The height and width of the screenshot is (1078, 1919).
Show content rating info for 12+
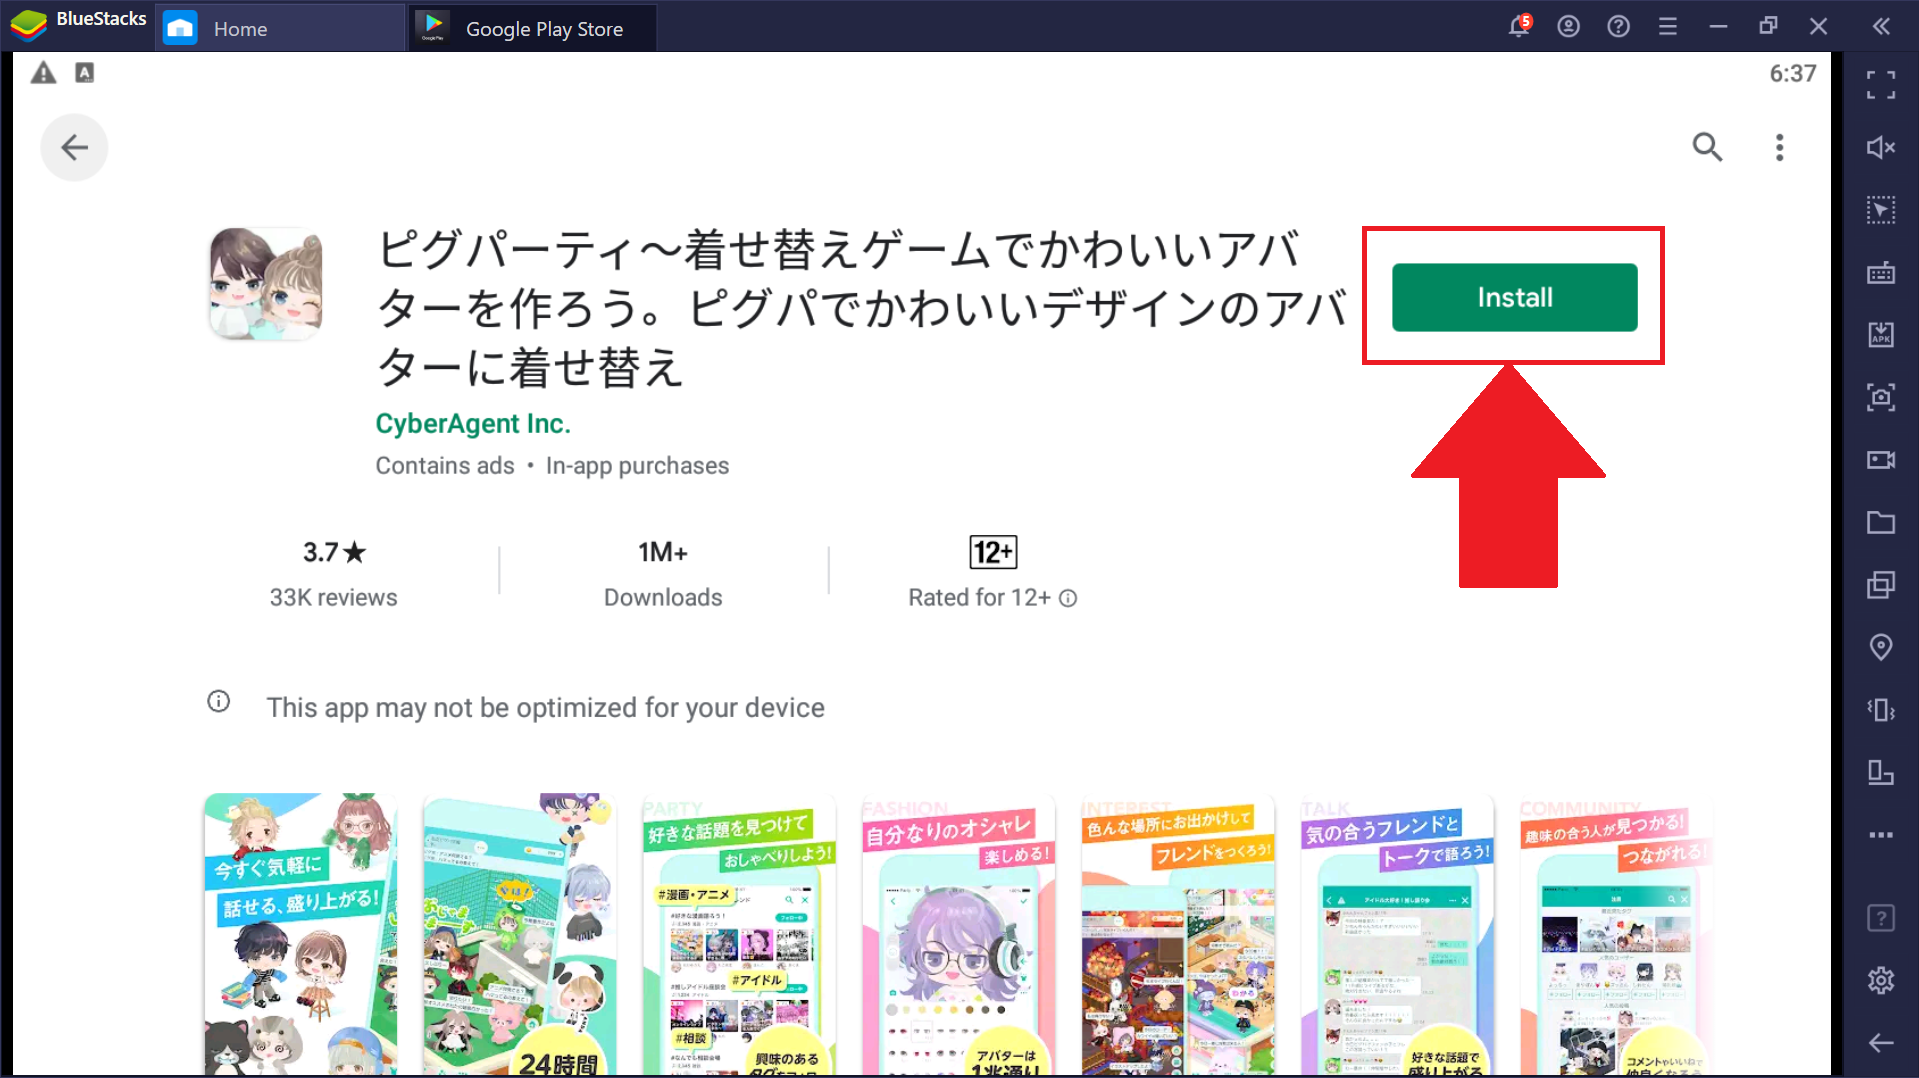coord(1068,598)
